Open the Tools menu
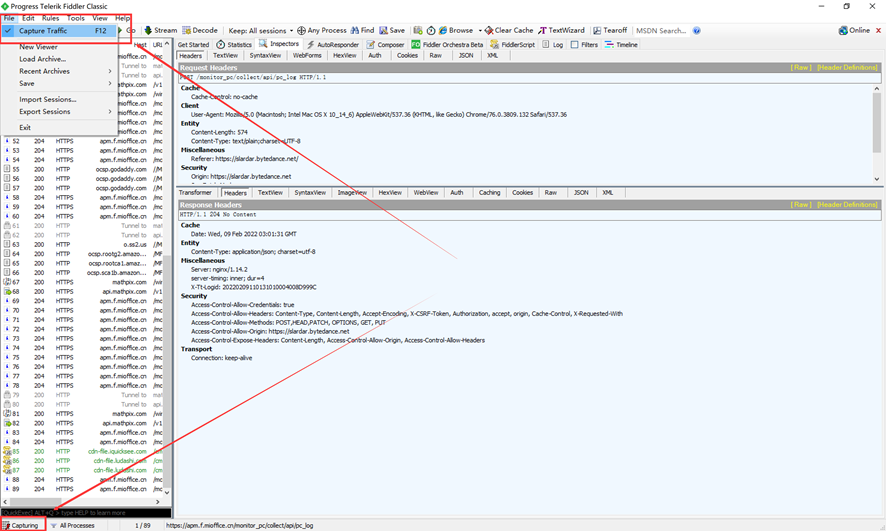886x531 pixels. (76, 18)
